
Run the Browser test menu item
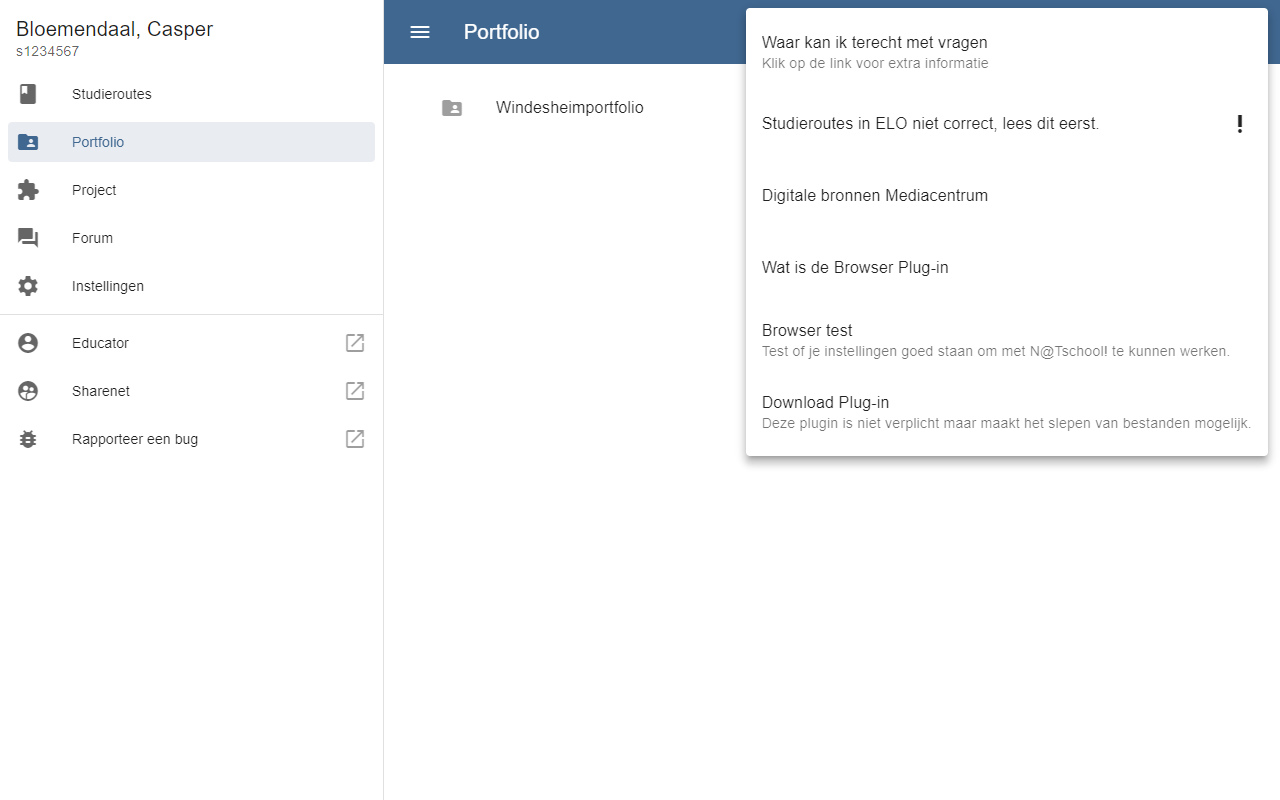click(x=1007, y=340)
